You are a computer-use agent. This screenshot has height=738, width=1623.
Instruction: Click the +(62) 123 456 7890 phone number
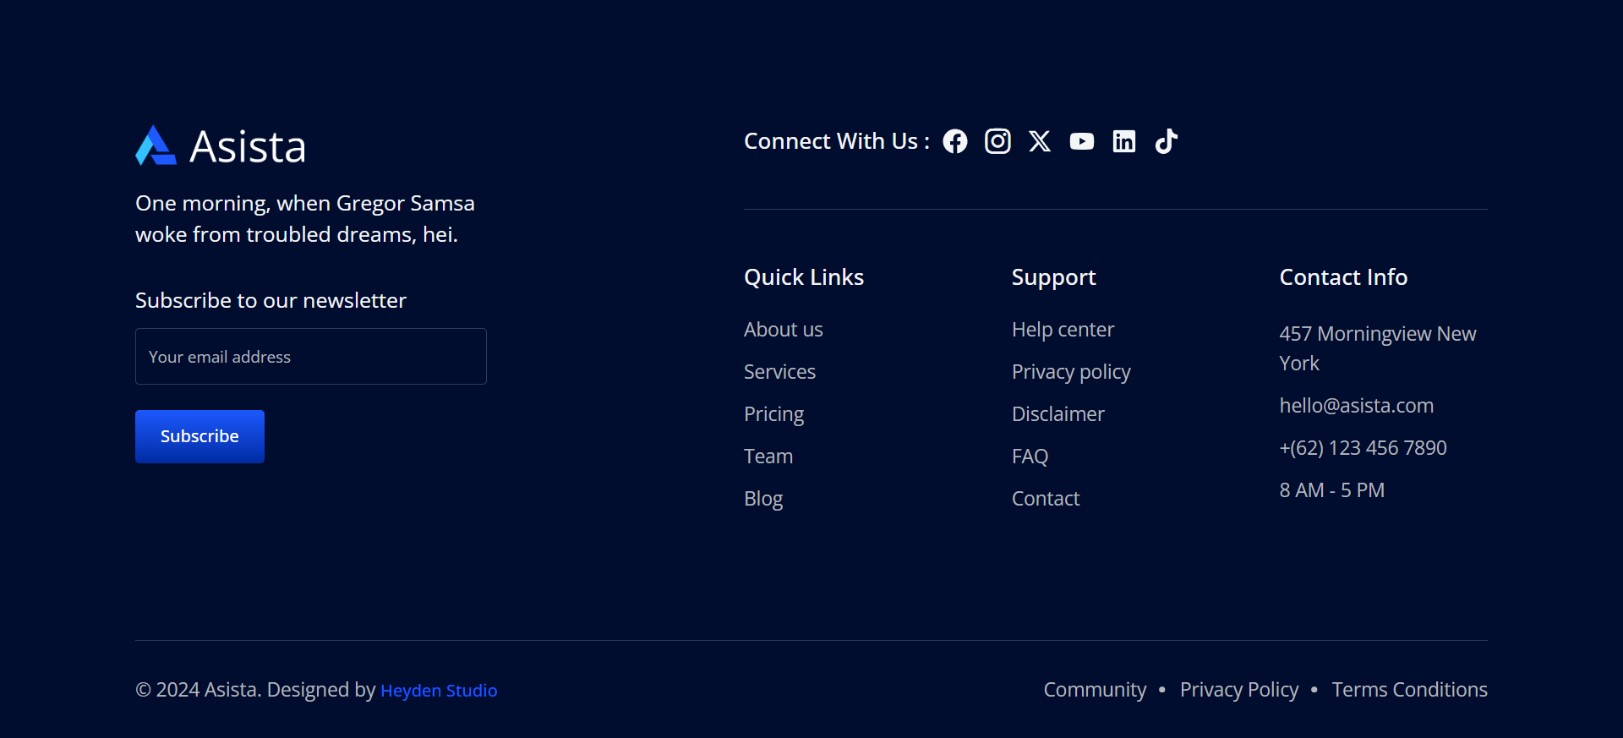(x=1363, y=448)
